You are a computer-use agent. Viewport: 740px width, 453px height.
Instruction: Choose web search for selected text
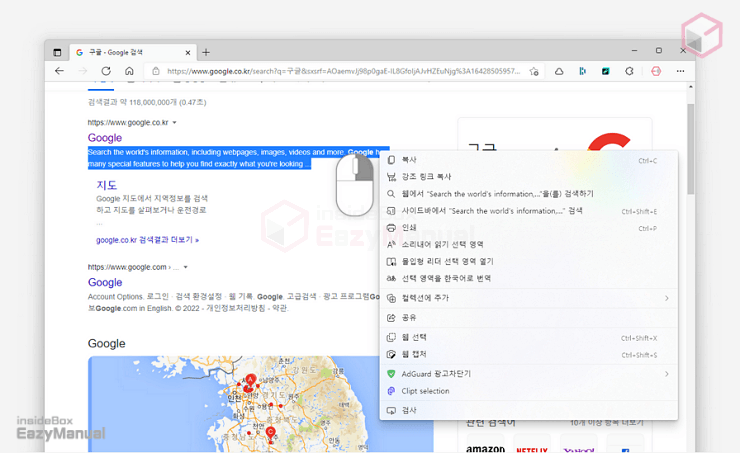click(529, 194)
